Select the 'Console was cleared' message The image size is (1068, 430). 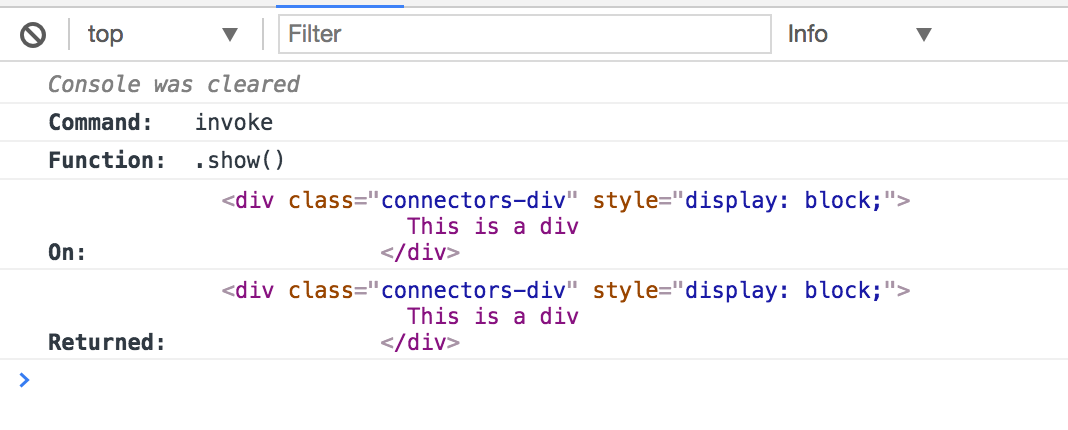coord(174,84)
